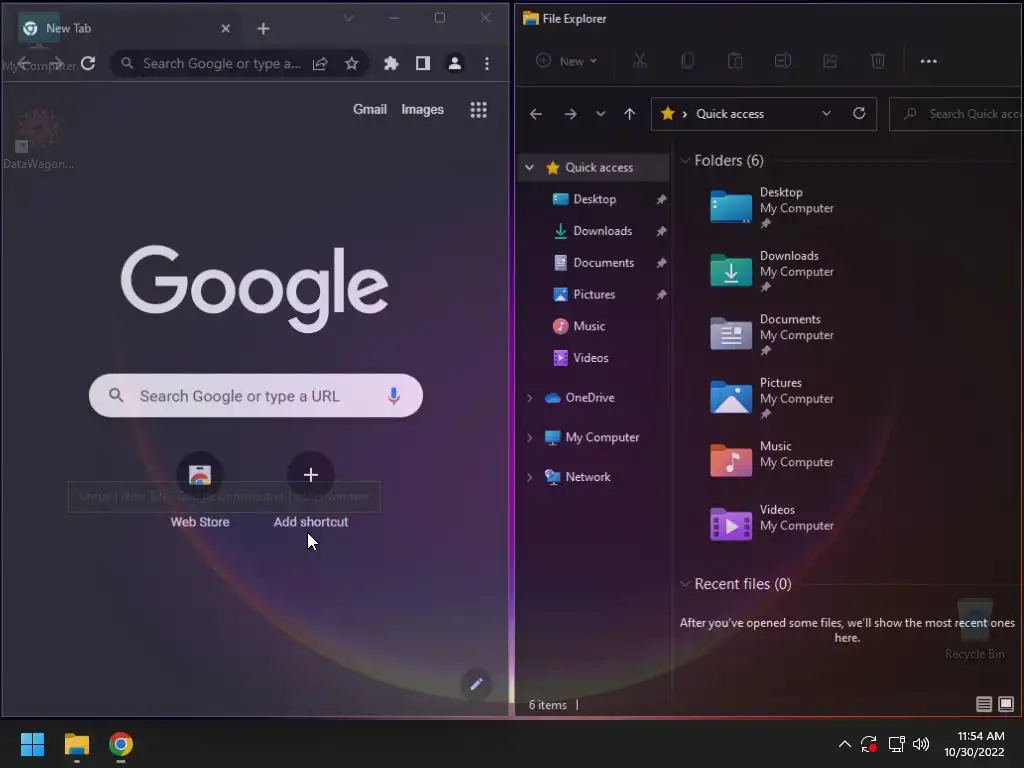
Task: Collapse the Recent files (0) group
Action: click(x=685, y=584)
